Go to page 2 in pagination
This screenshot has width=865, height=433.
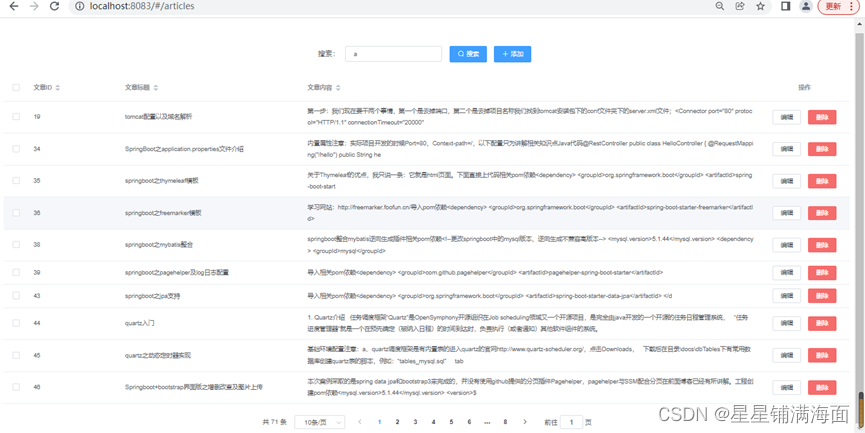[x=397, y=422]
